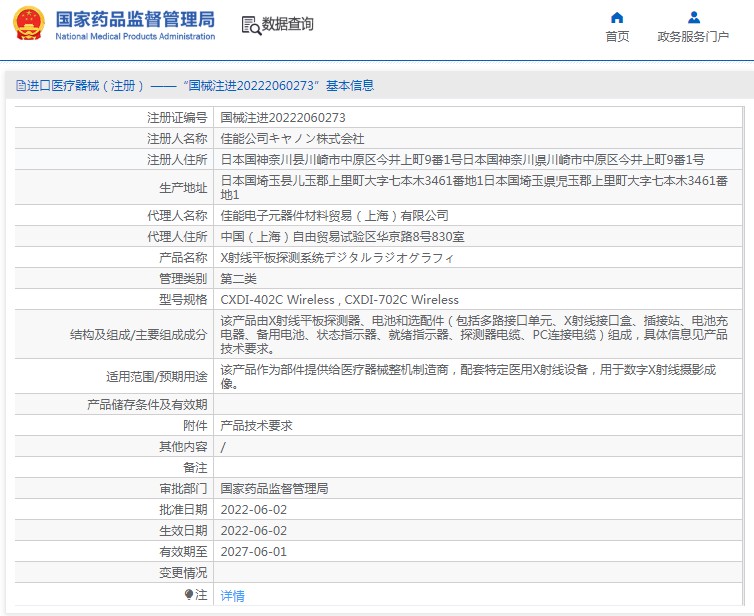The image size is (754, 616).
Task: Select registration number 国械注进20222060273 cell
Action: [283, 118]
